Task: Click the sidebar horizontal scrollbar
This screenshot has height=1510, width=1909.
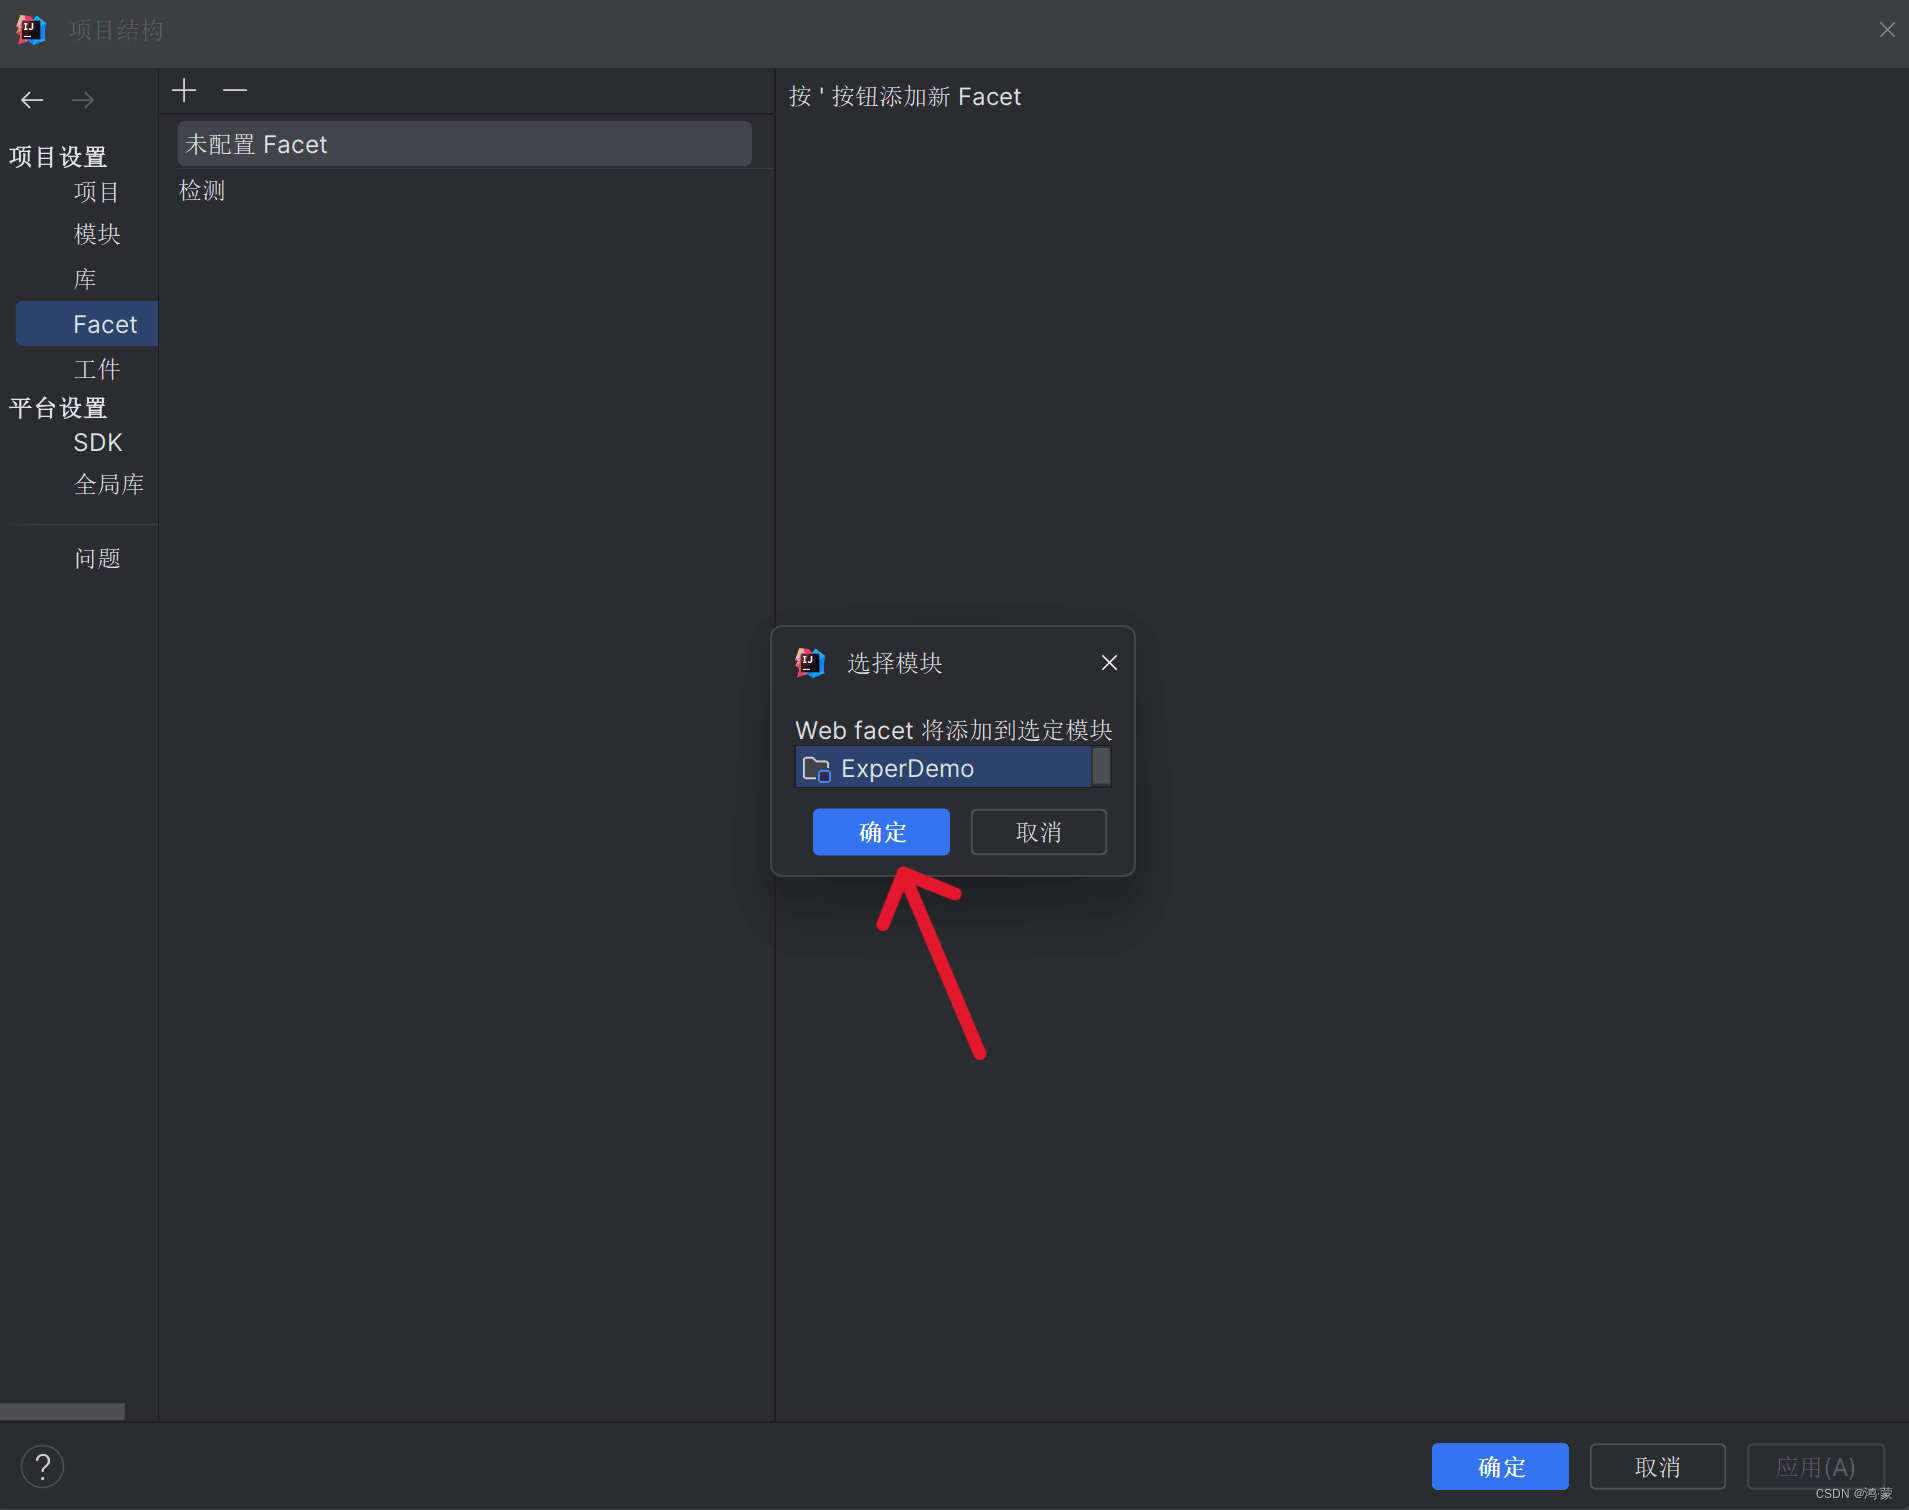Action: click(62, 1411)
